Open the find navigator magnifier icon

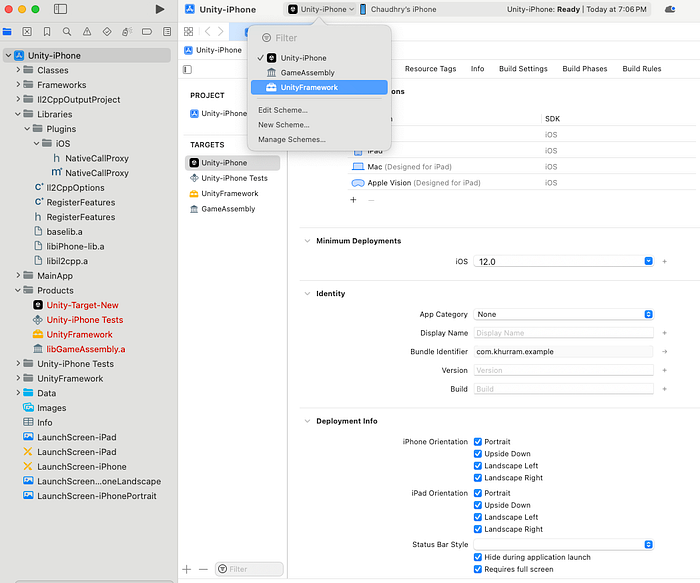pyautogui.click(x=67, y=32)
